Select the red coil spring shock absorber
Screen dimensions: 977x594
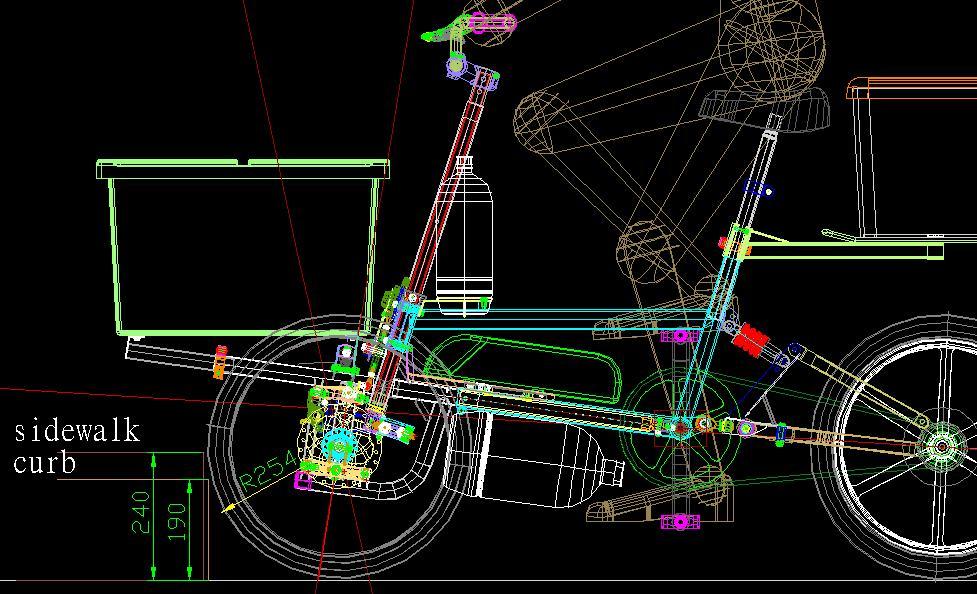click(751, 340)
